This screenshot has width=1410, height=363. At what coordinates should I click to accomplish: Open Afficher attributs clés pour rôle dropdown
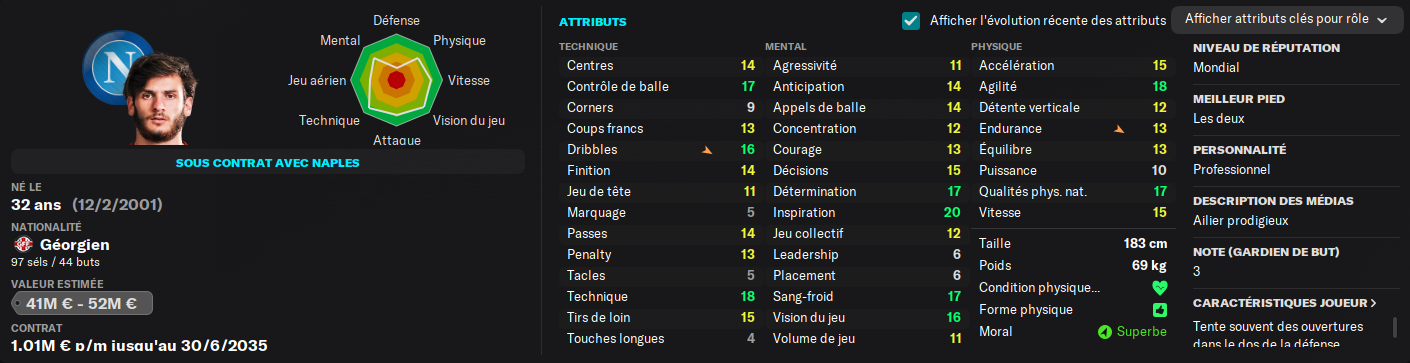coord(1284,20)
